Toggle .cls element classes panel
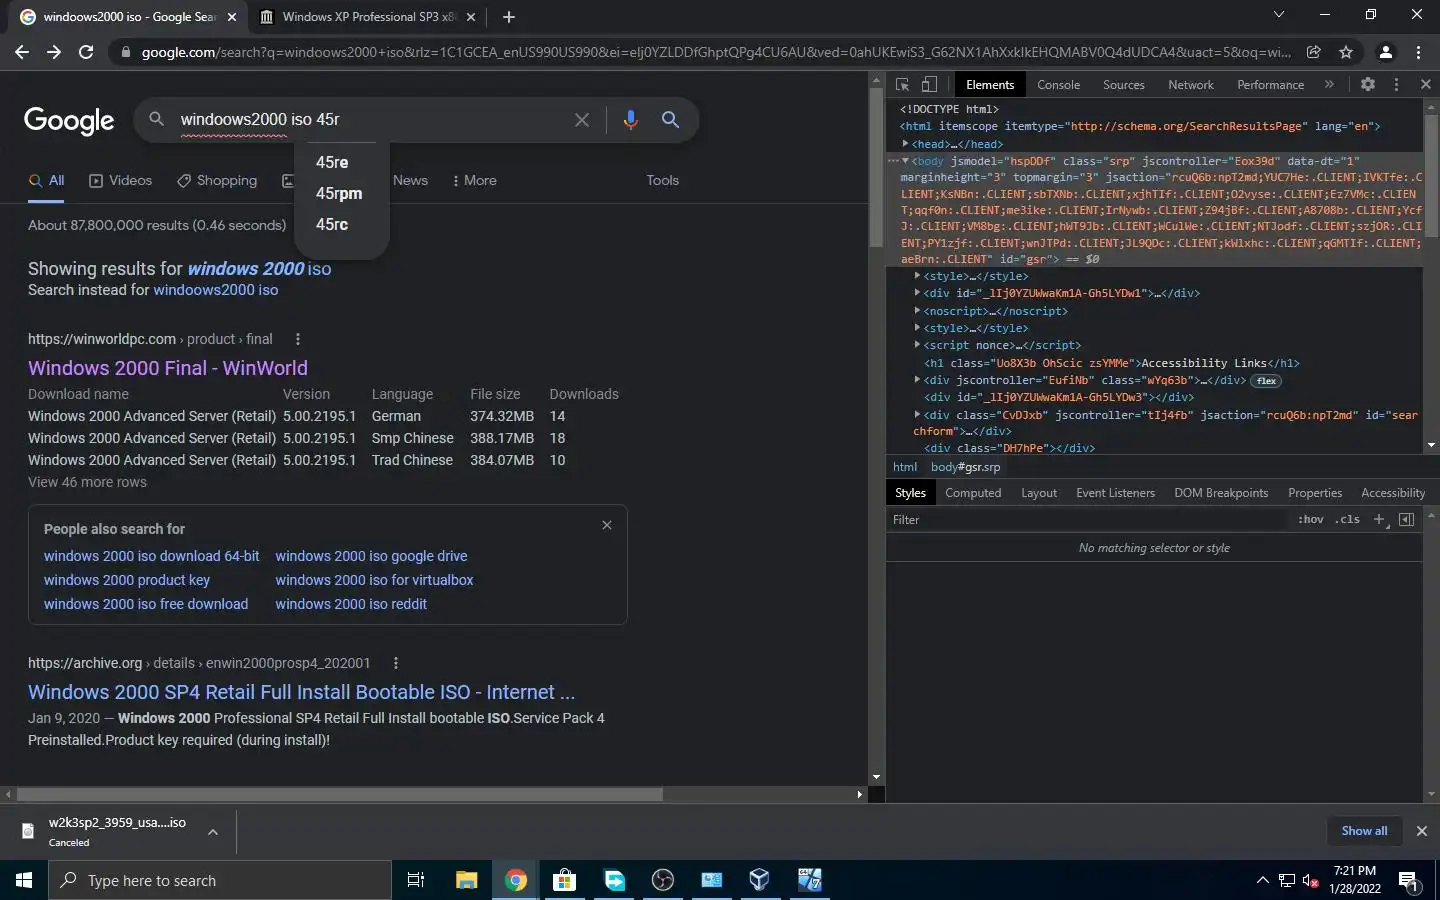Screen dimensions: 1440x900 click(x=1347, y=519)
